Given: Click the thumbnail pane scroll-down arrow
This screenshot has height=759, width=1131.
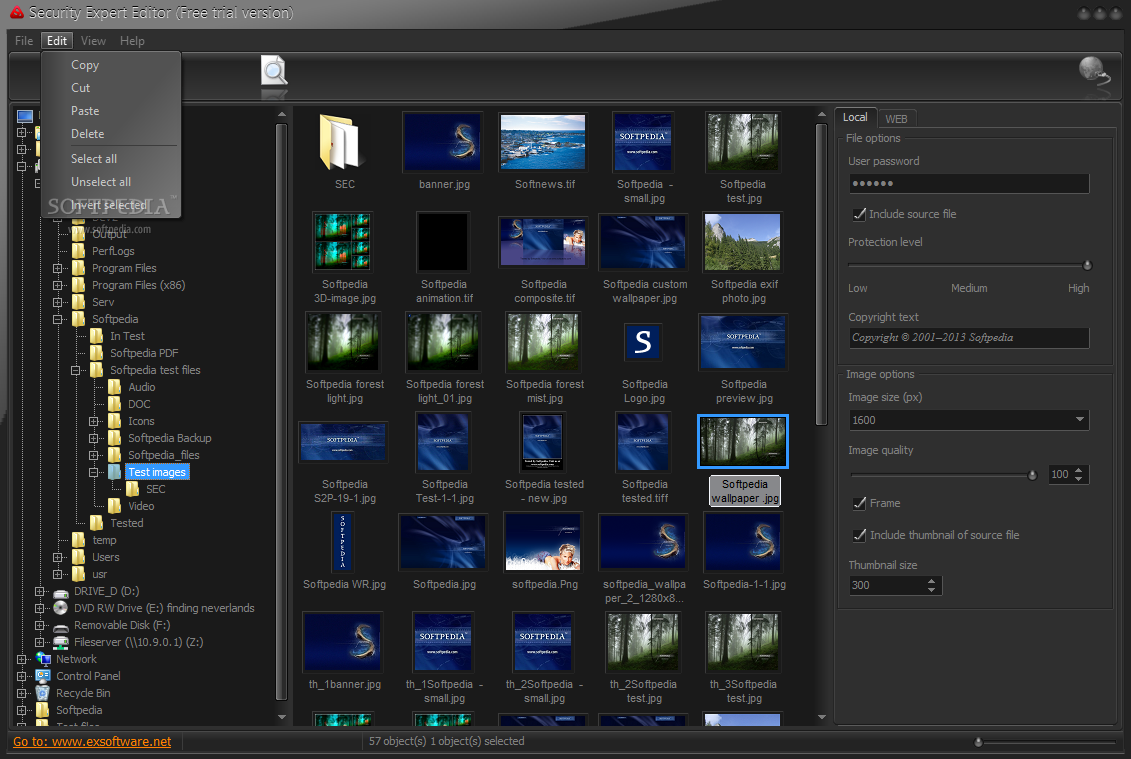Looking at the screenshot, I should pos(822,717).
